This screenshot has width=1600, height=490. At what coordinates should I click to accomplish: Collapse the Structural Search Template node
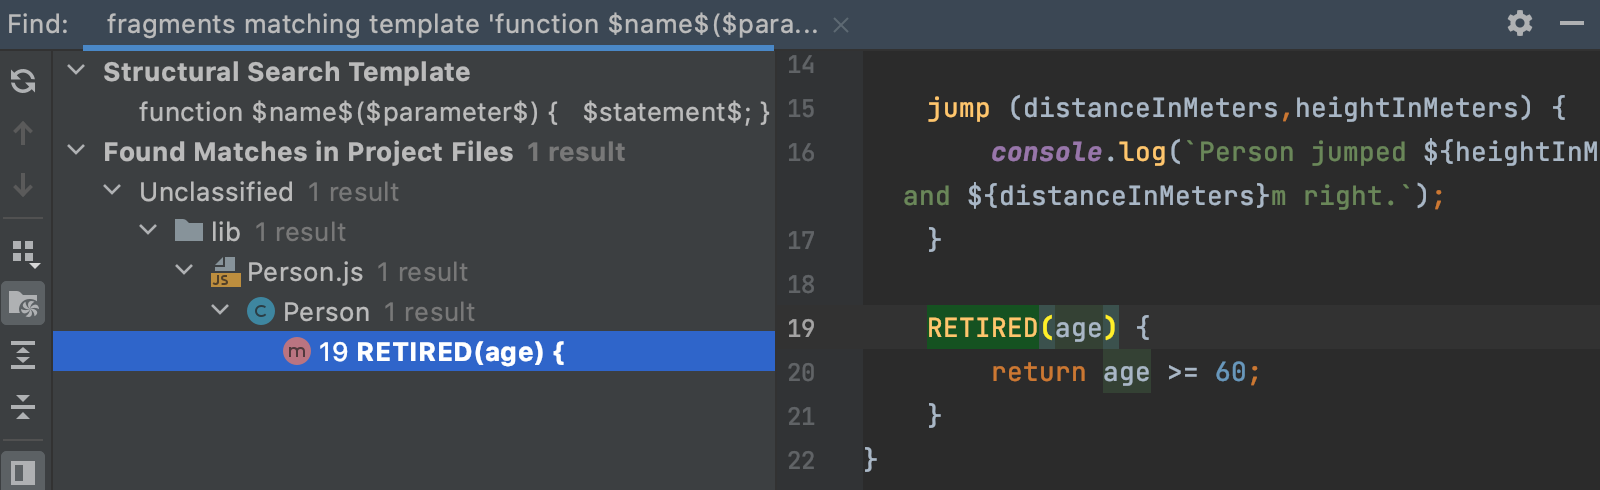(76, 71)
